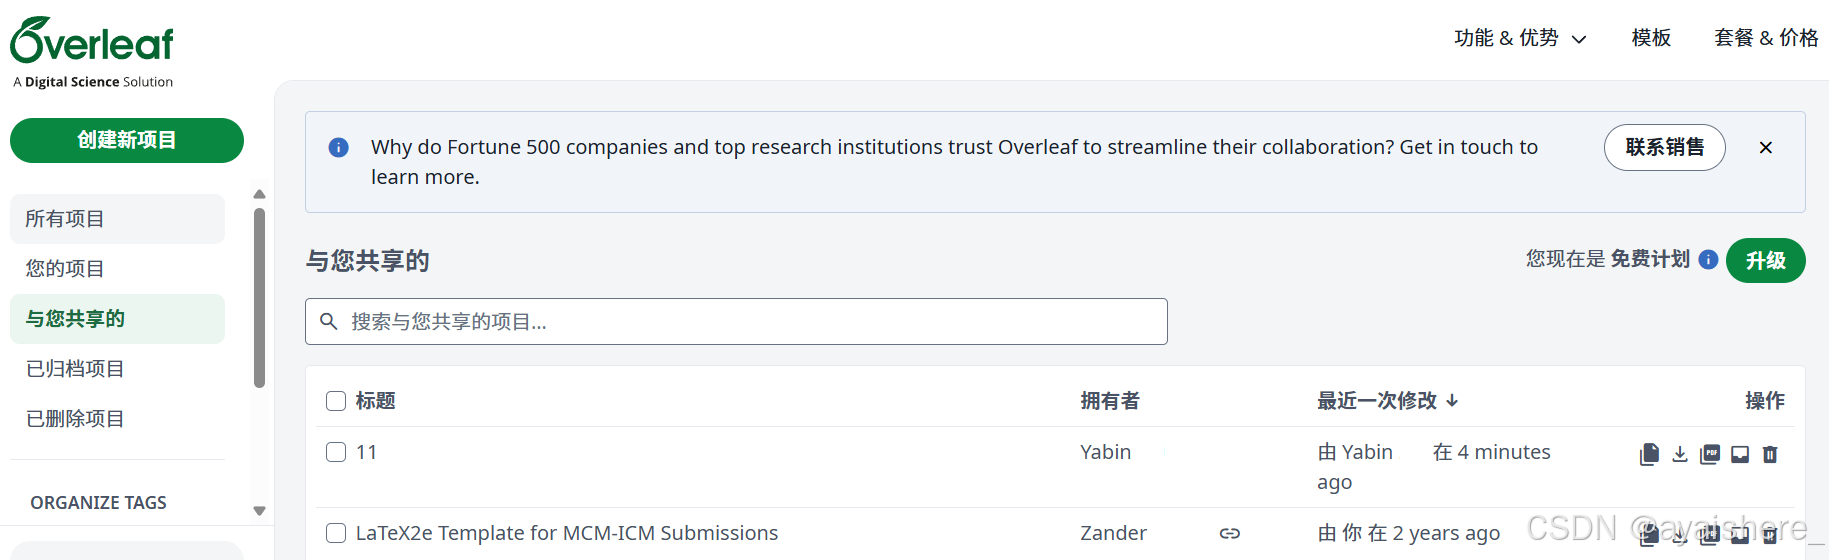Viewport: 1829px width, 560px height.
Task: Trash project 11
Action: pos(1770,454)
